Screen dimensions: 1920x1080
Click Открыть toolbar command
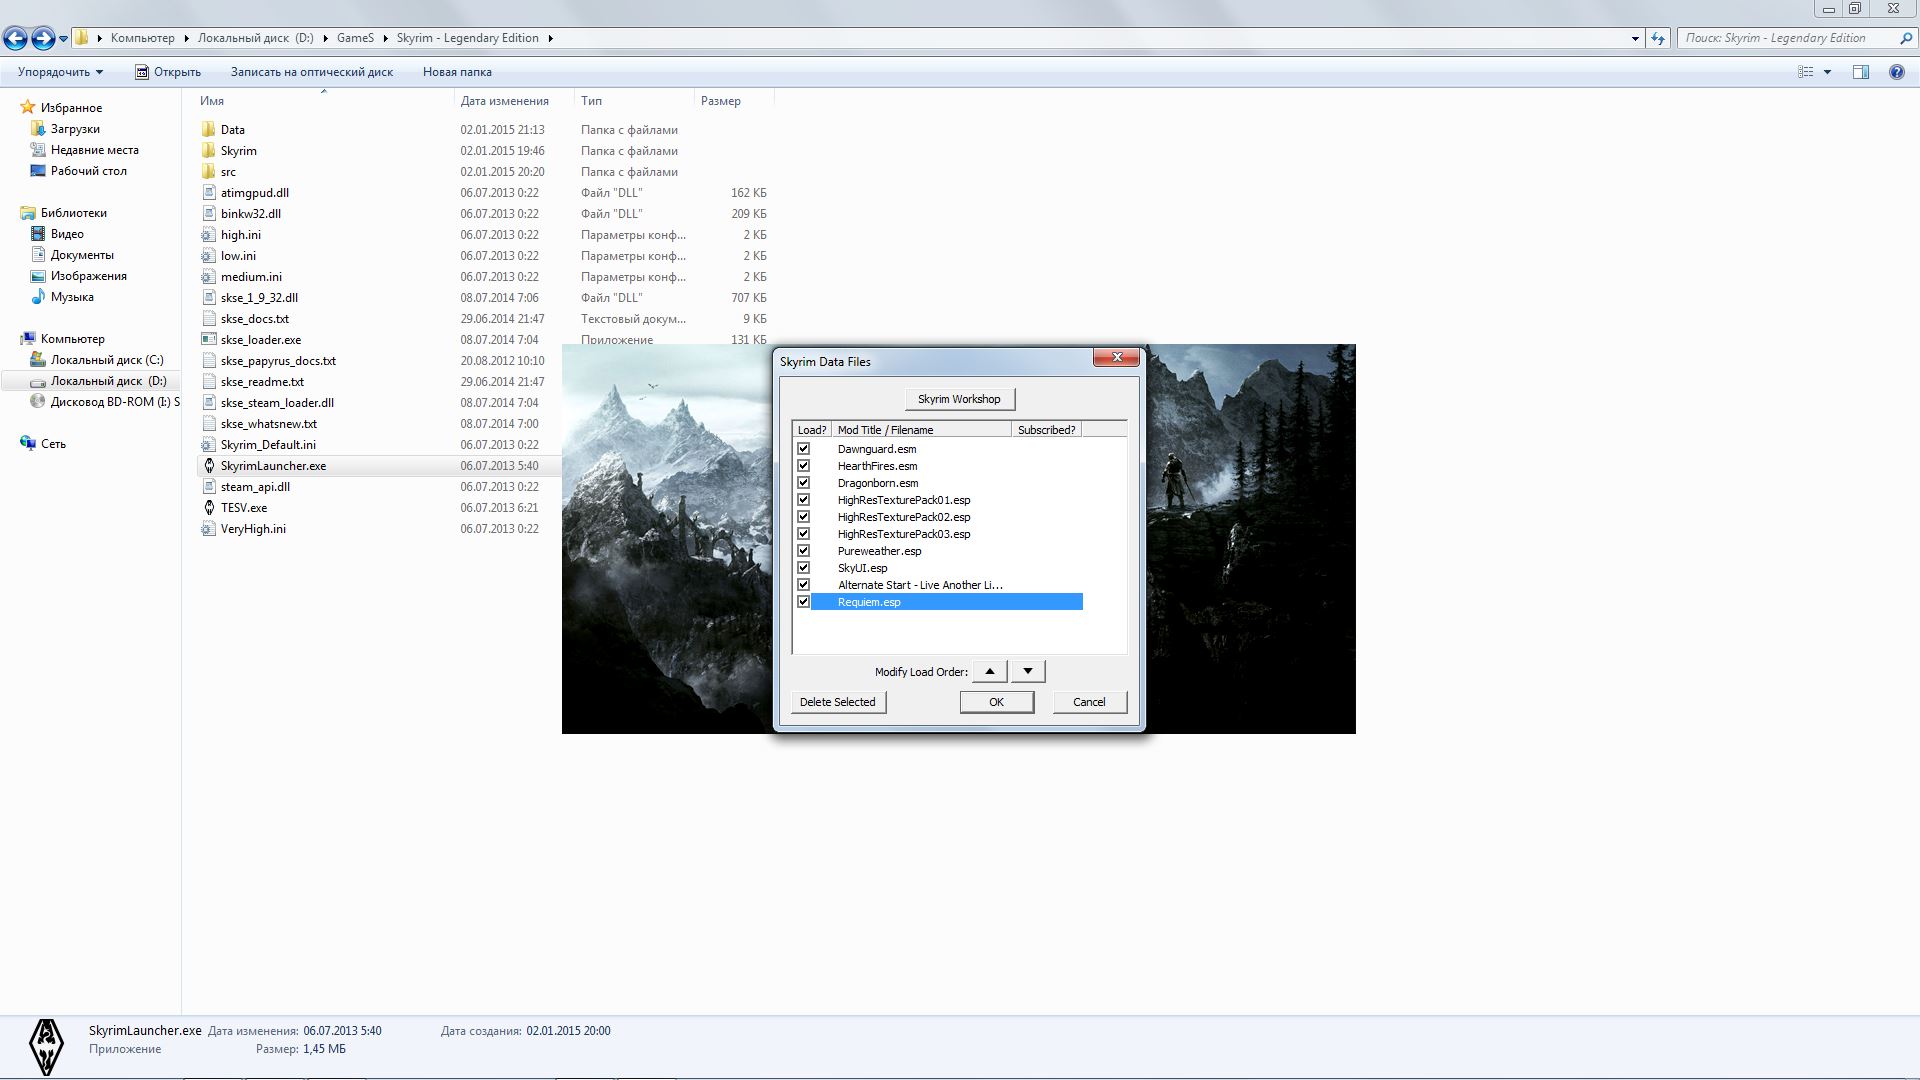coord(168,72)
